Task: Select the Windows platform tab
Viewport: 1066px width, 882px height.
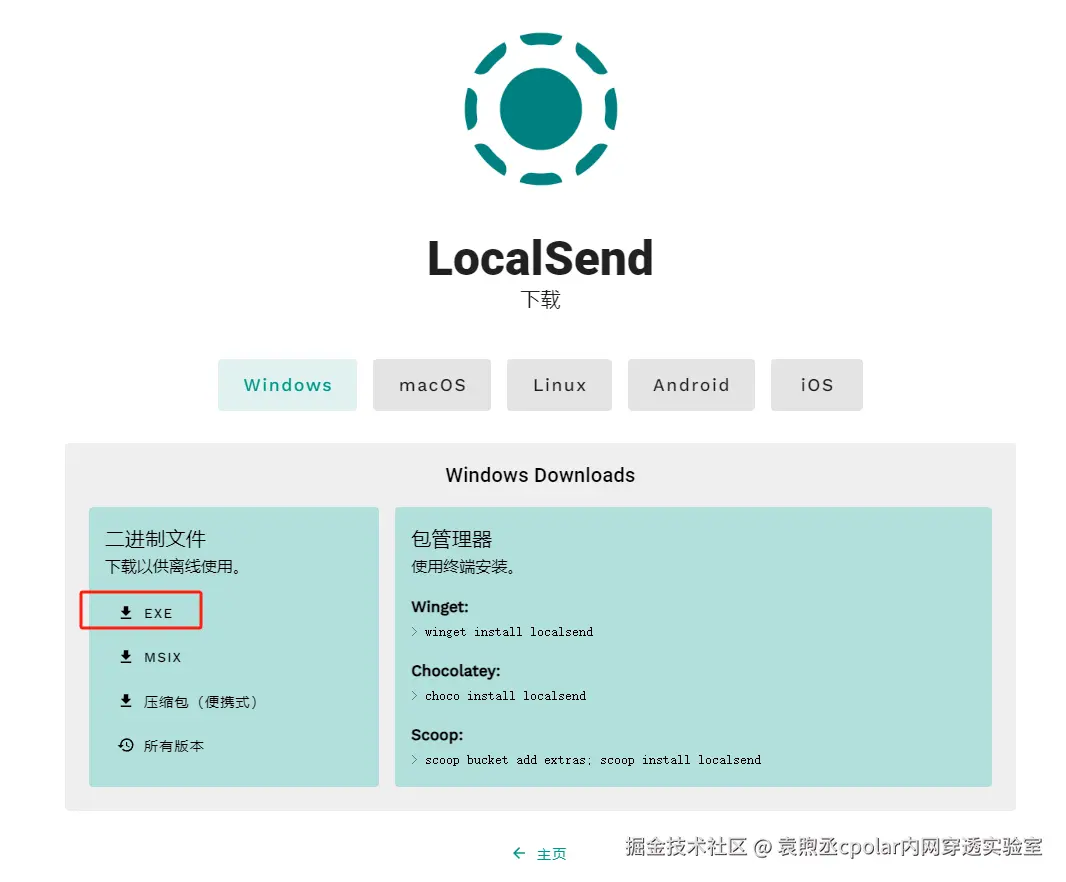Action: [x=288, y=385]
